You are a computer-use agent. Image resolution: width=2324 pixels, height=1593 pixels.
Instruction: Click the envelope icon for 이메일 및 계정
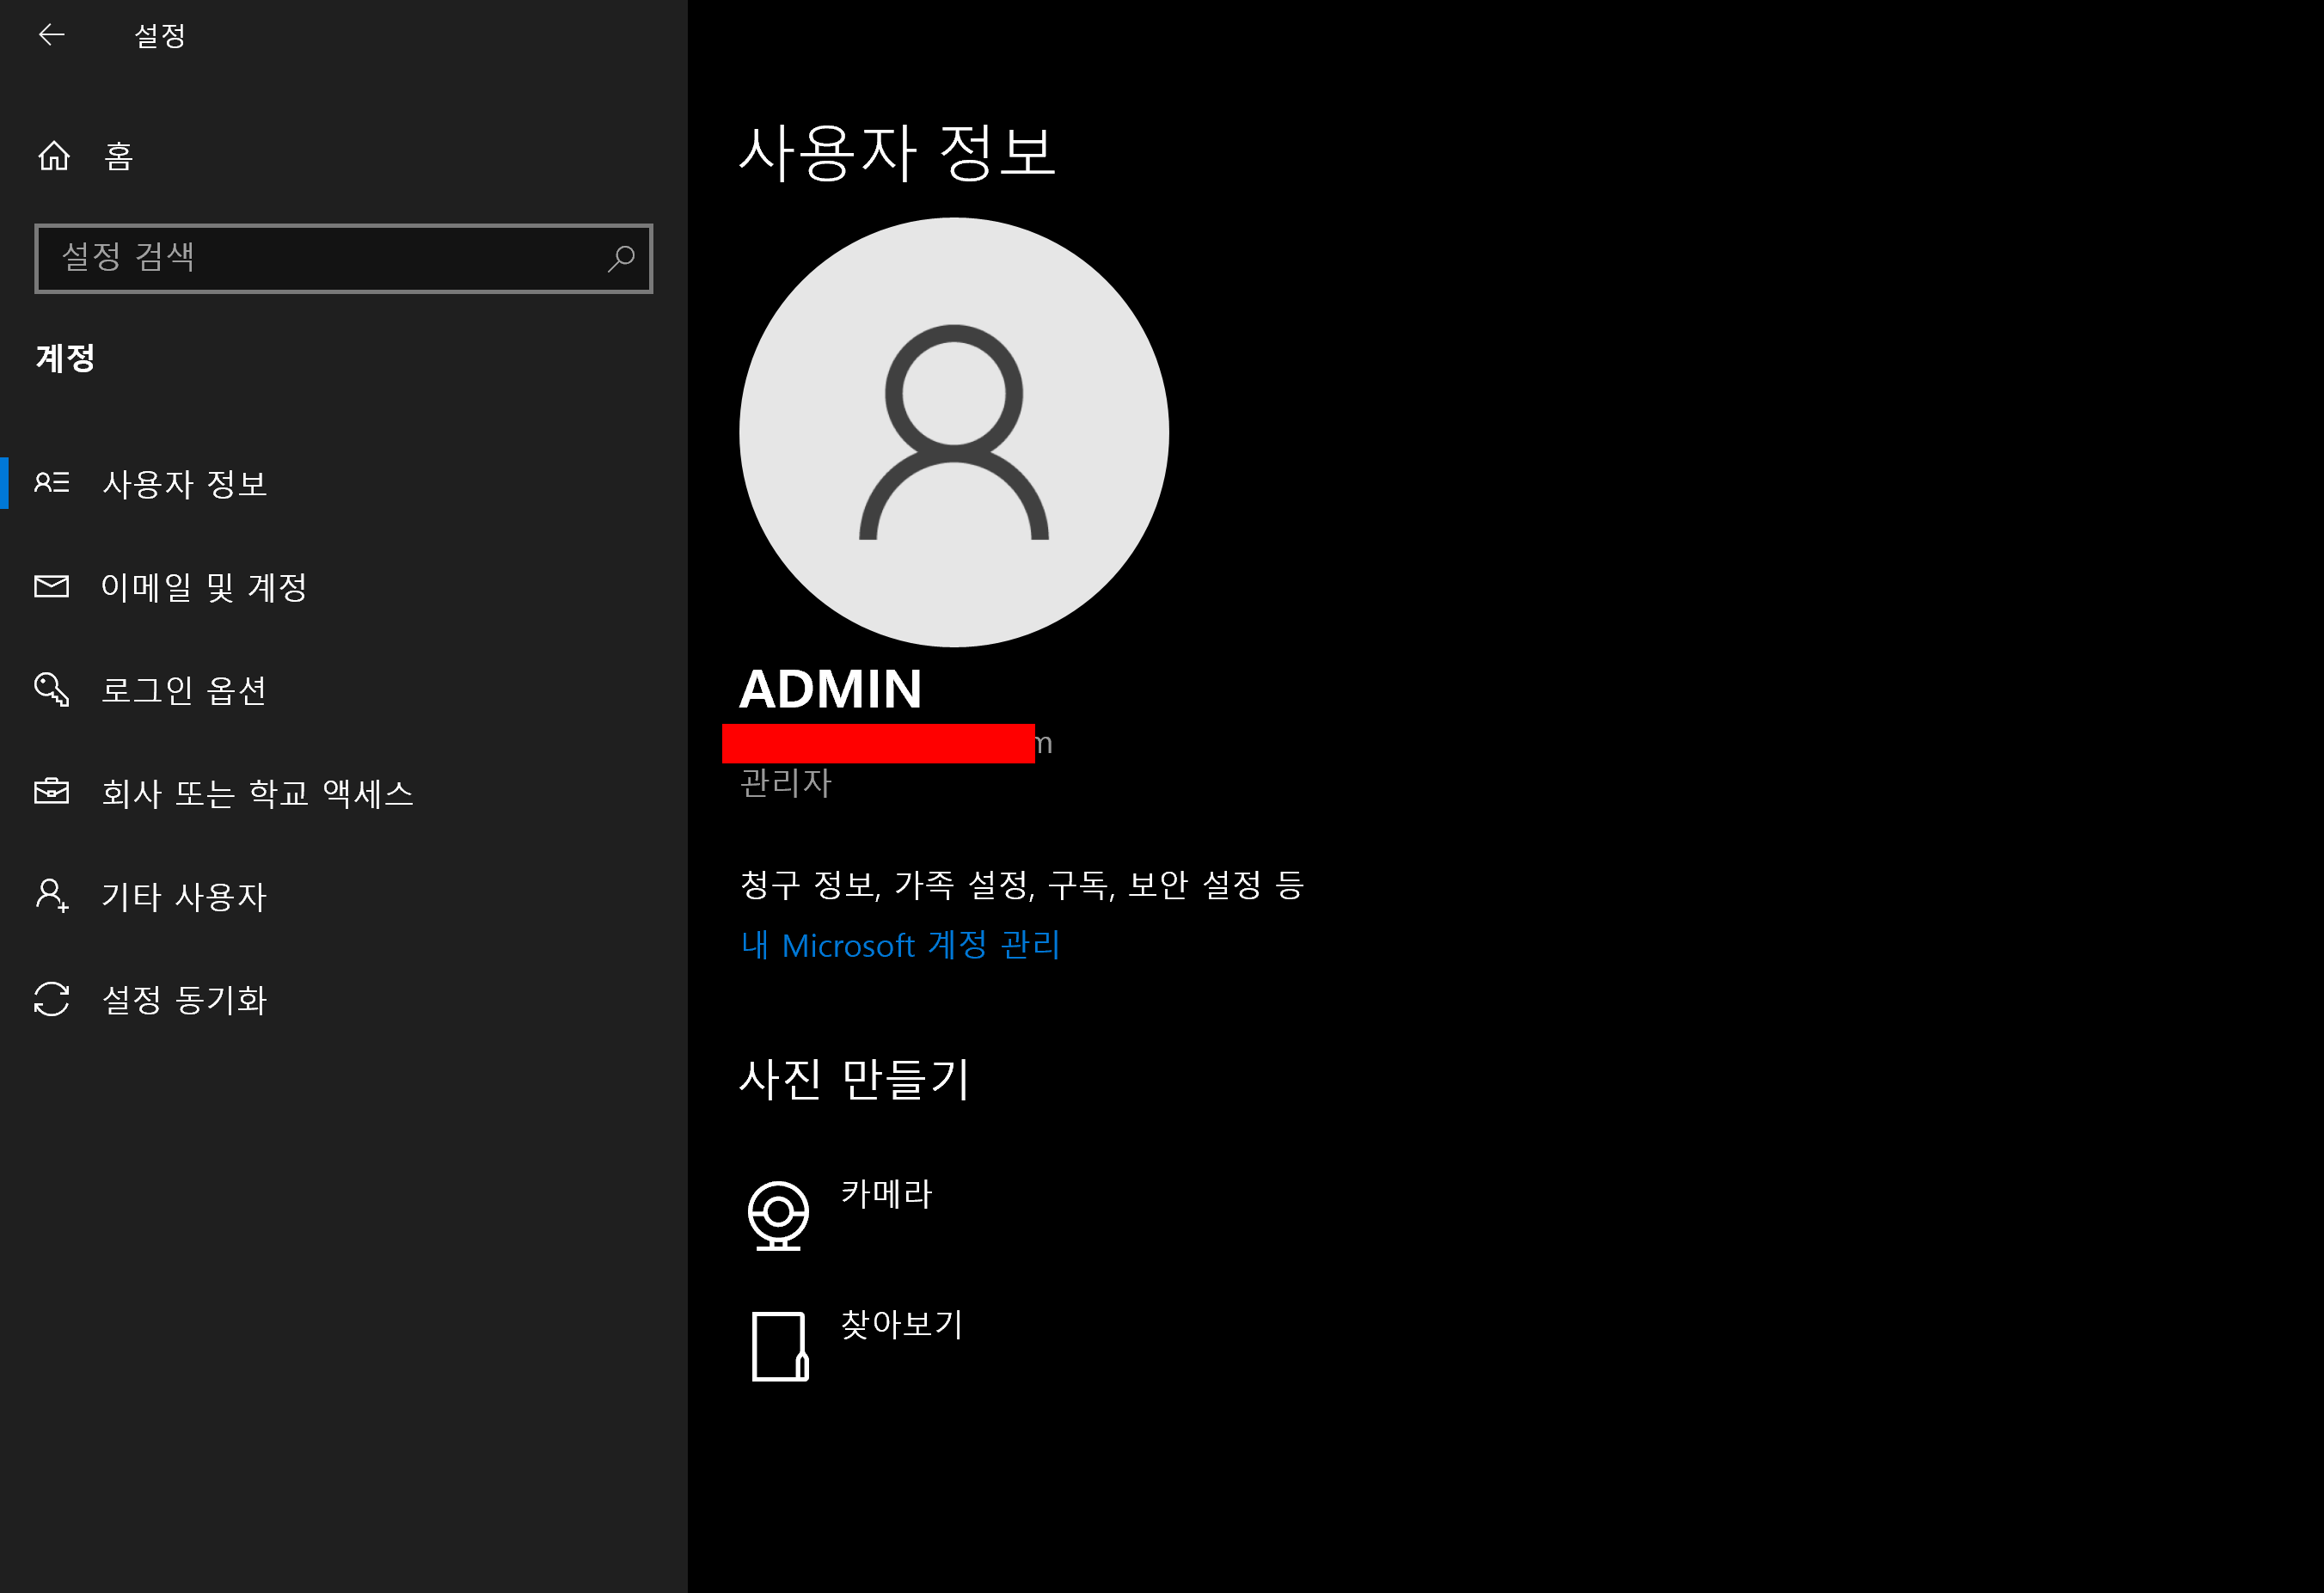coord(52,586)
